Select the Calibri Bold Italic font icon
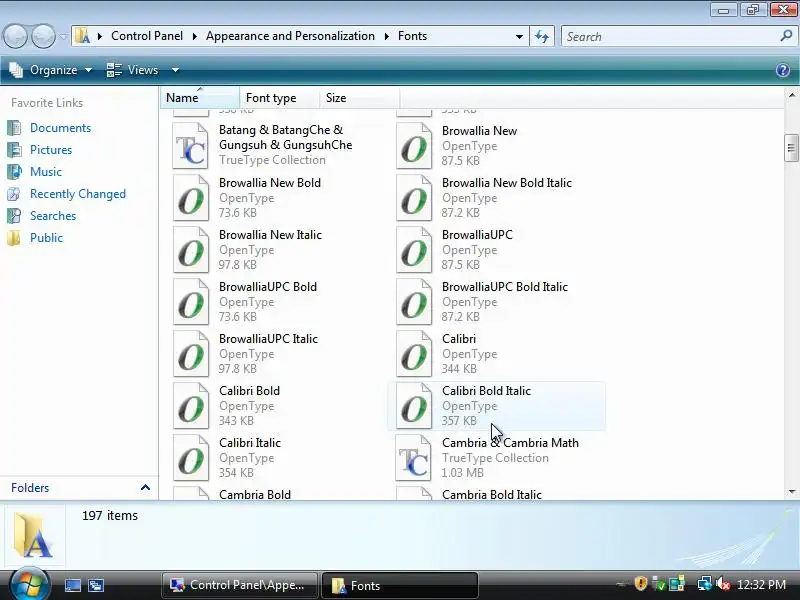This screenshot has width=800, height=600. [x=414, y=406]
